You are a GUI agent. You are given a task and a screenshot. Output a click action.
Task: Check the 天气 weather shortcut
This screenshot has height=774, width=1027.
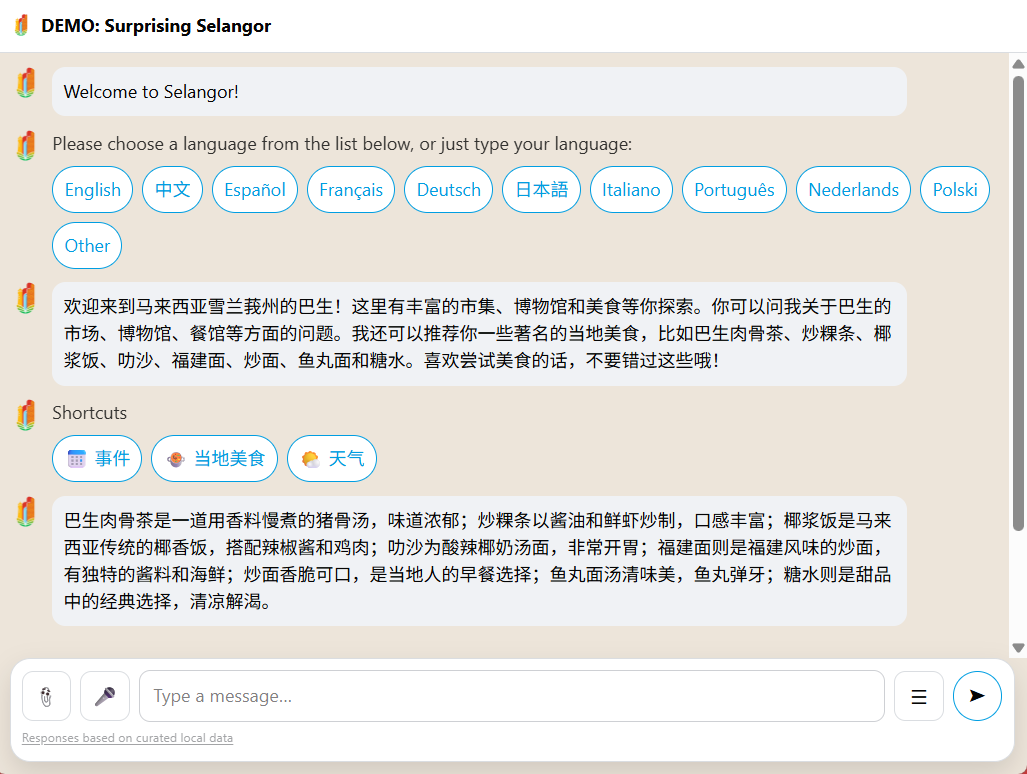(x=332, y=459)
